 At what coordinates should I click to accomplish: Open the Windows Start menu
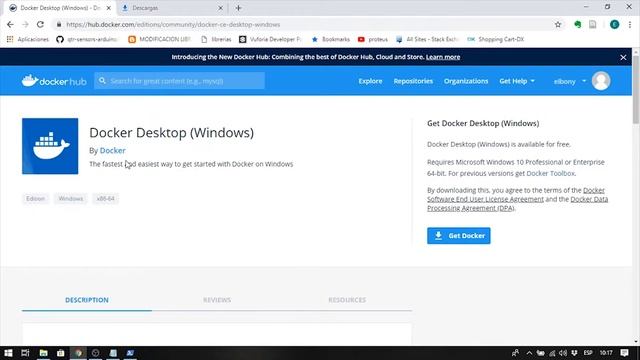click(x=8, y=353)
